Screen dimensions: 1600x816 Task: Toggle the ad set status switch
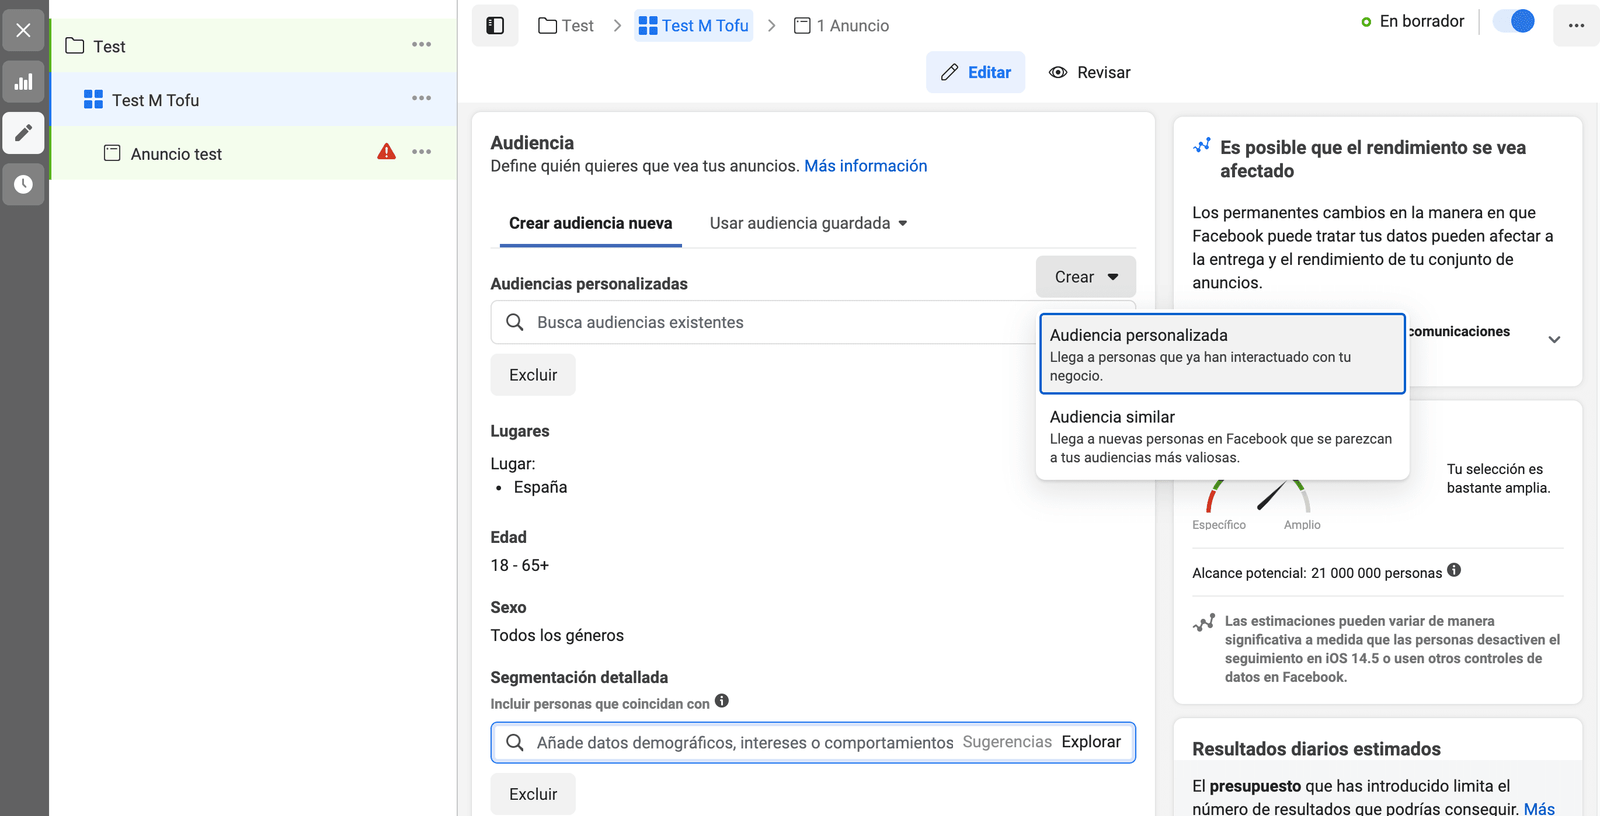pos(1513,21)
